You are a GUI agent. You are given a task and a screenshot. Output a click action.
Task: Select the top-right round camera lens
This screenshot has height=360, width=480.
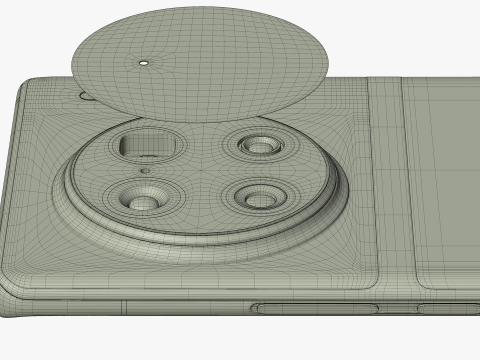click(261, 145)
